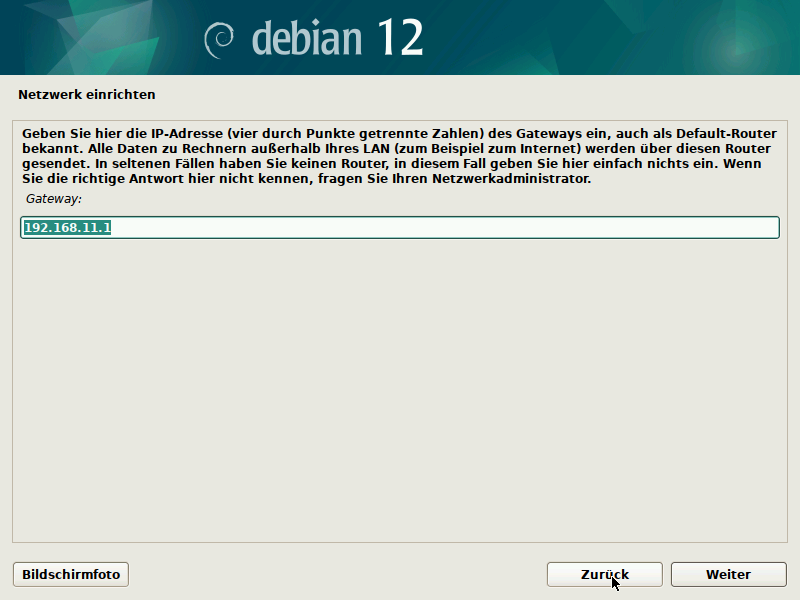Click the highlighted 192.168.11.1 text
The width and height of the screenshot is (800, 600).
point(67,228)
